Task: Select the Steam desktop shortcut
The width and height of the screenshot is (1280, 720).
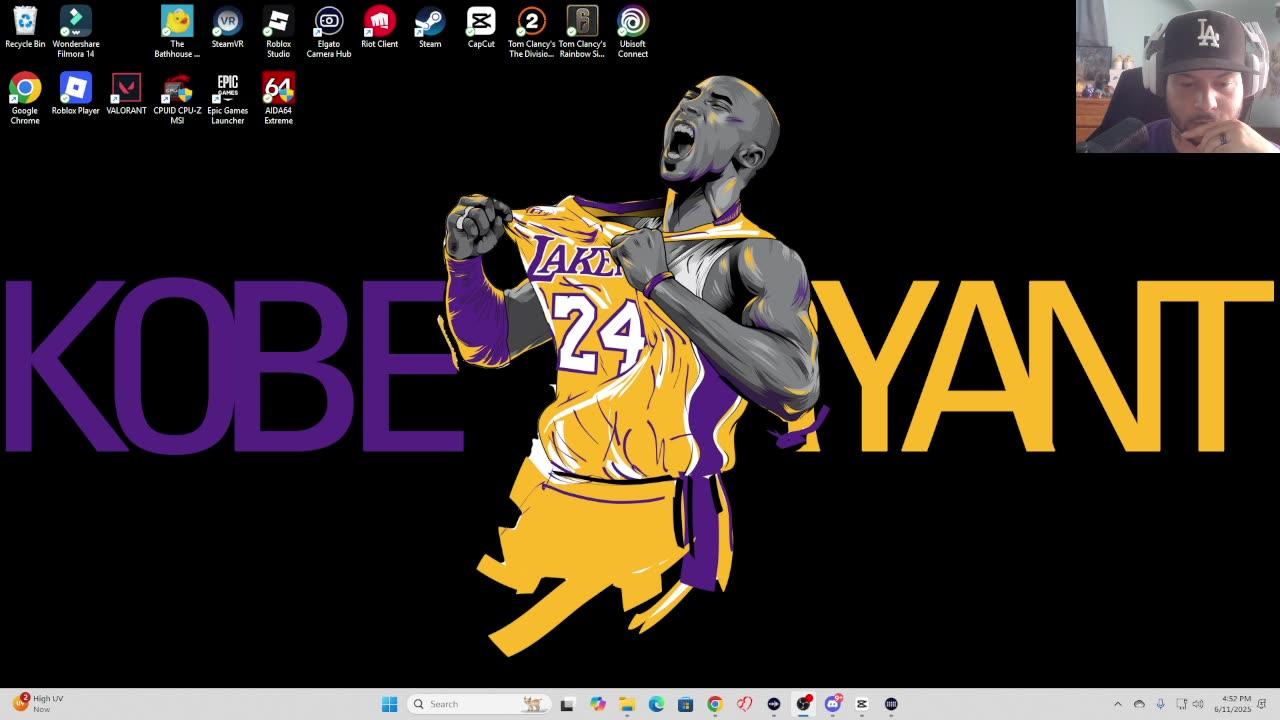Action: [x=430, y=28]
